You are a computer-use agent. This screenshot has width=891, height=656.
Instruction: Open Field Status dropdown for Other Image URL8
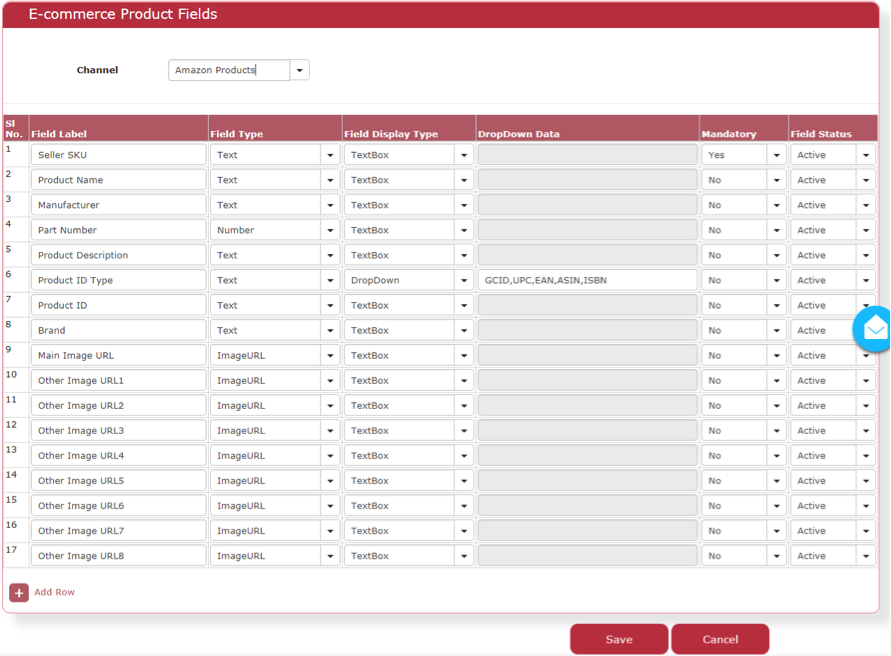click(x=865, y=555)
